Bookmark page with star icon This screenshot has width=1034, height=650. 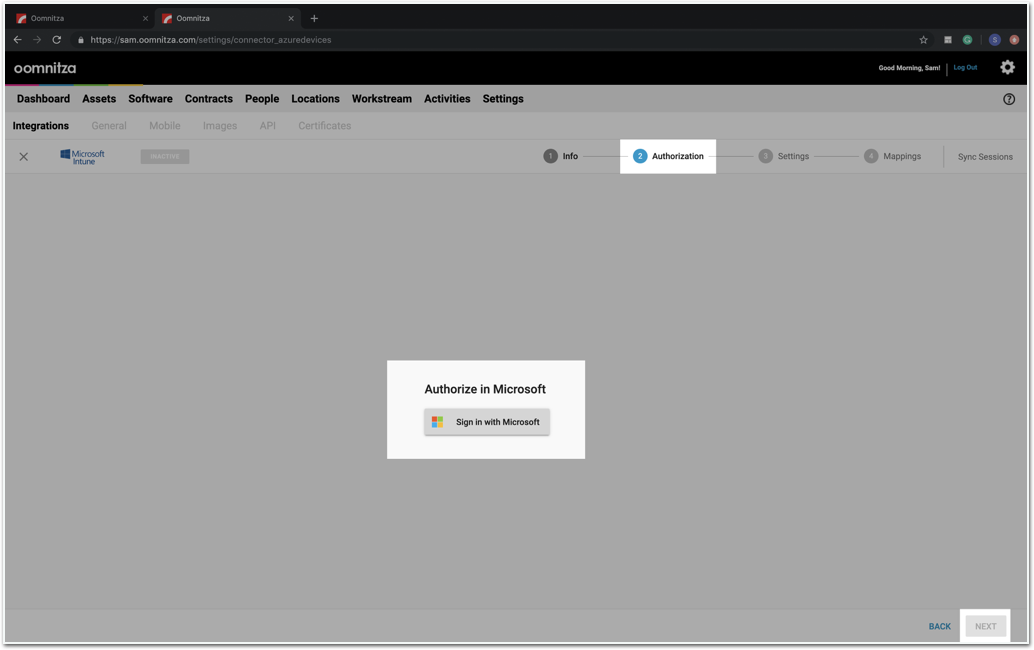[x=923, y=40]
